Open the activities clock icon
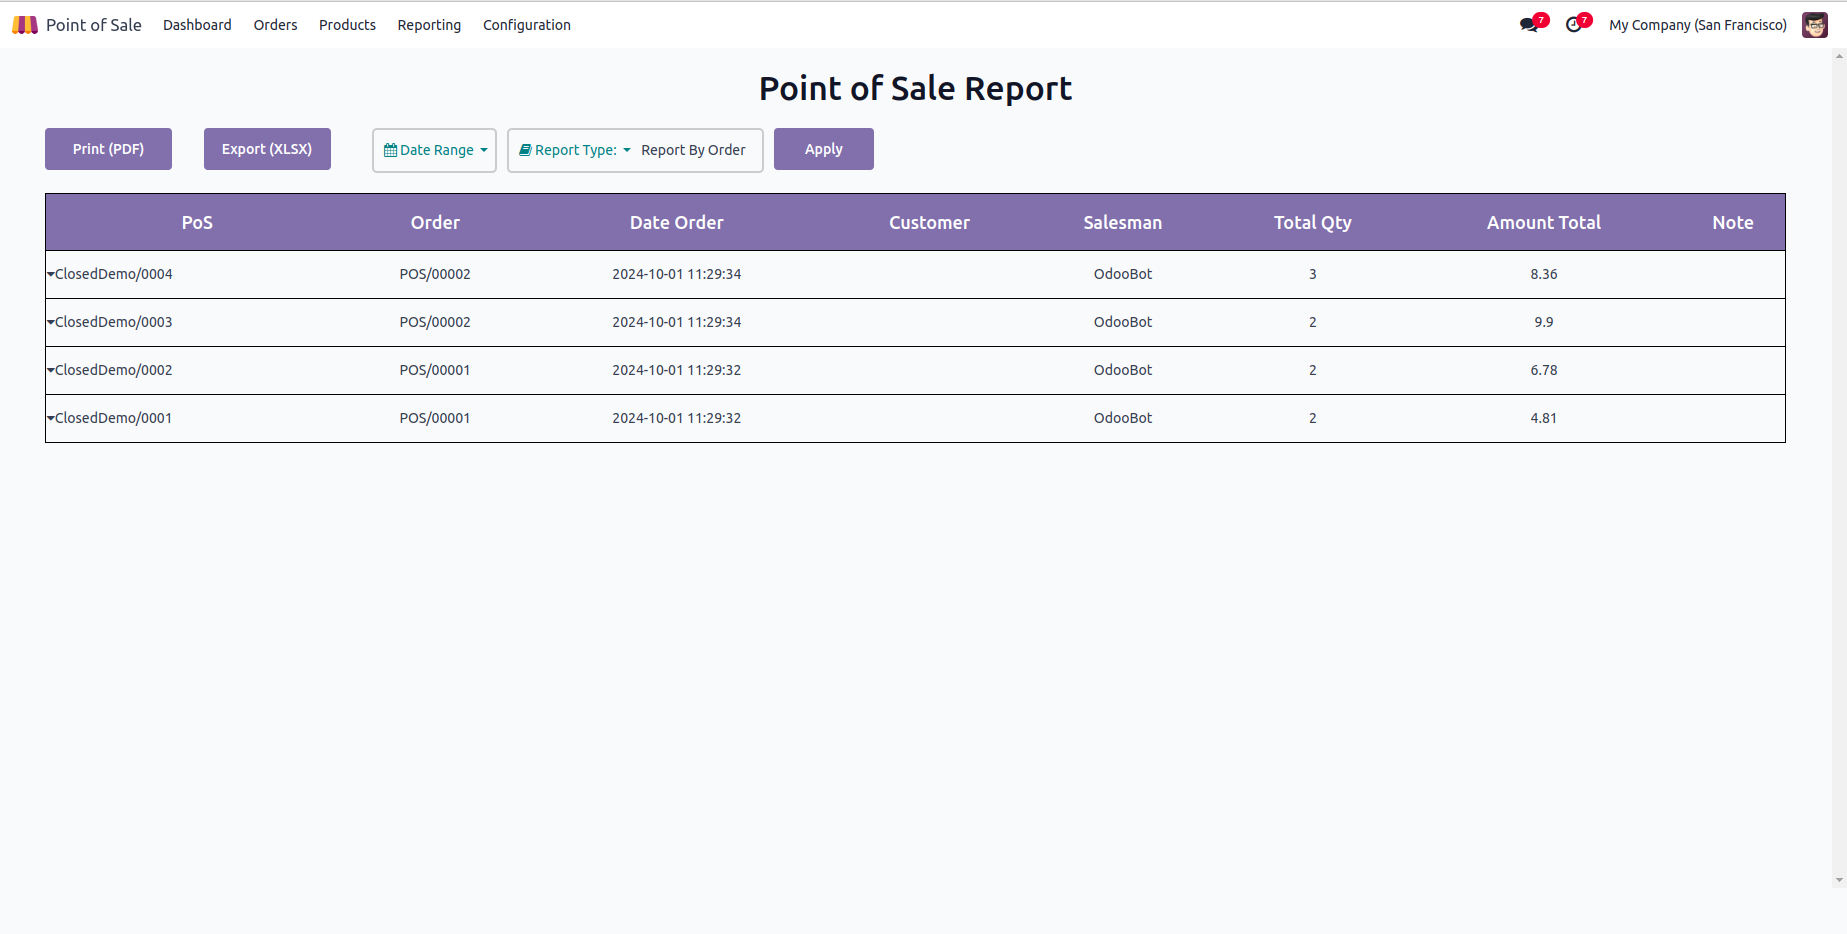 [x=1574, y=25]
